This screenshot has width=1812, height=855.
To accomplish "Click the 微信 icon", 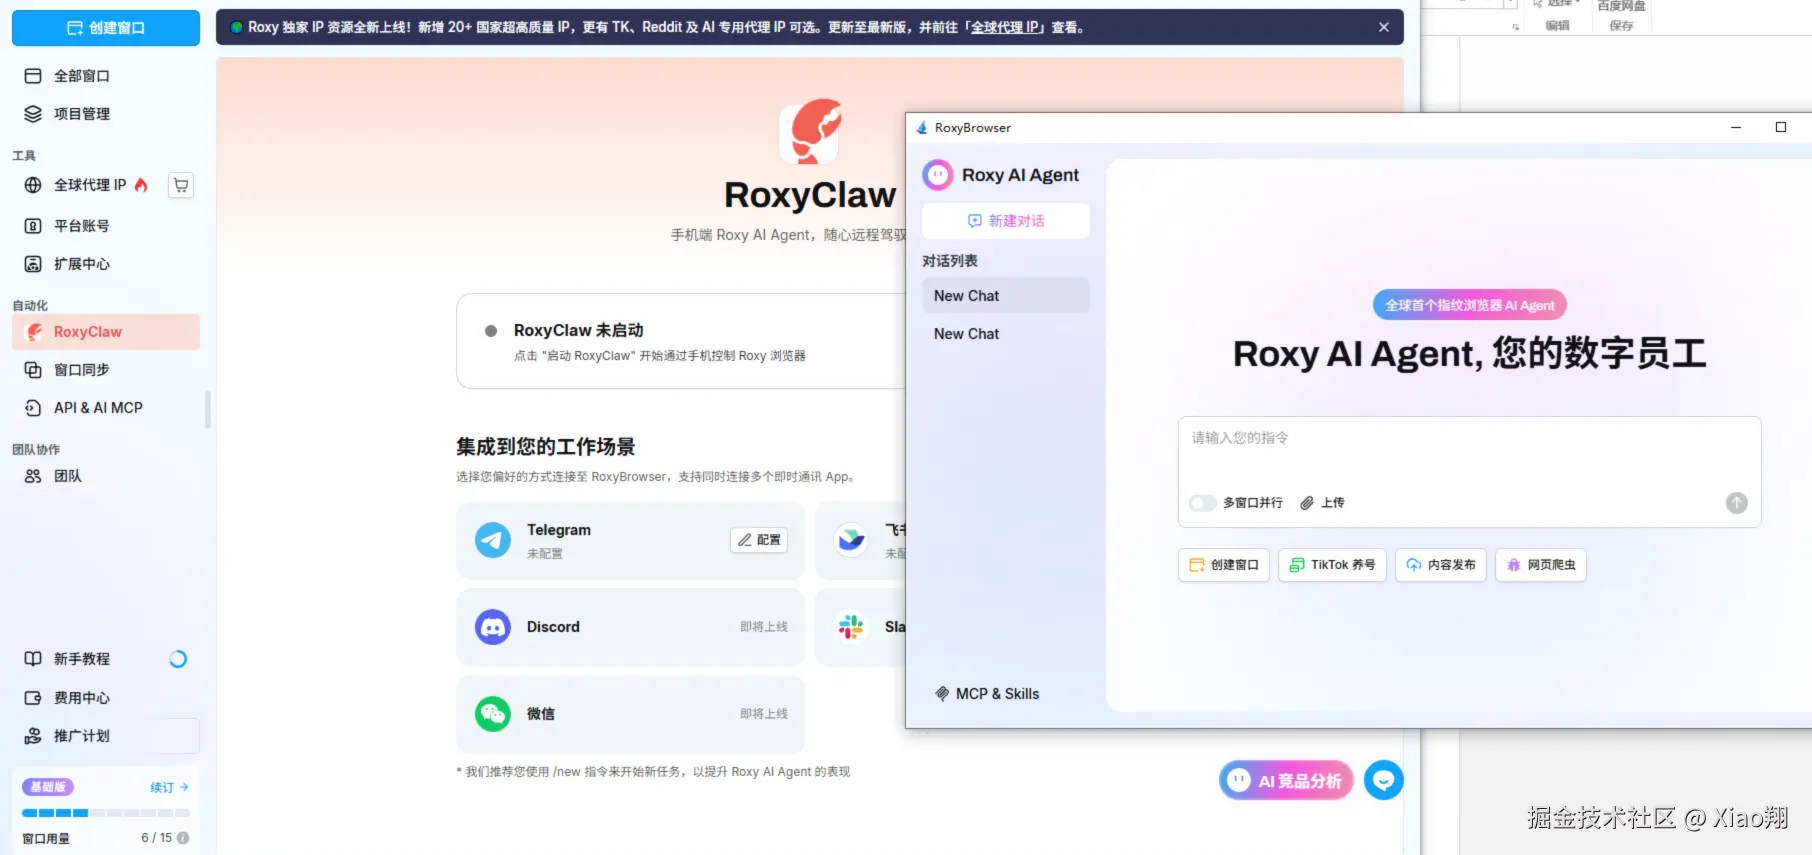I will coord(493,714).
